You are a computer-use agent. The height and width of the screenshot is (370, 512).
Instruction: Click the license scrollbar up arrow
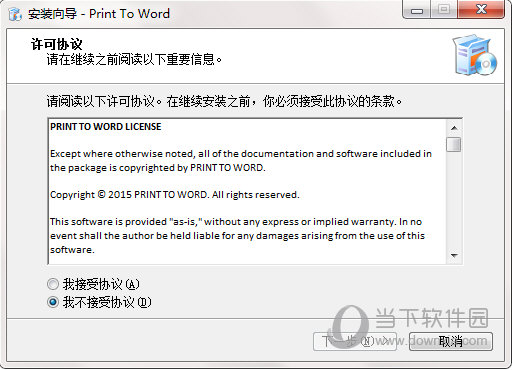click(x=454, y=128)
